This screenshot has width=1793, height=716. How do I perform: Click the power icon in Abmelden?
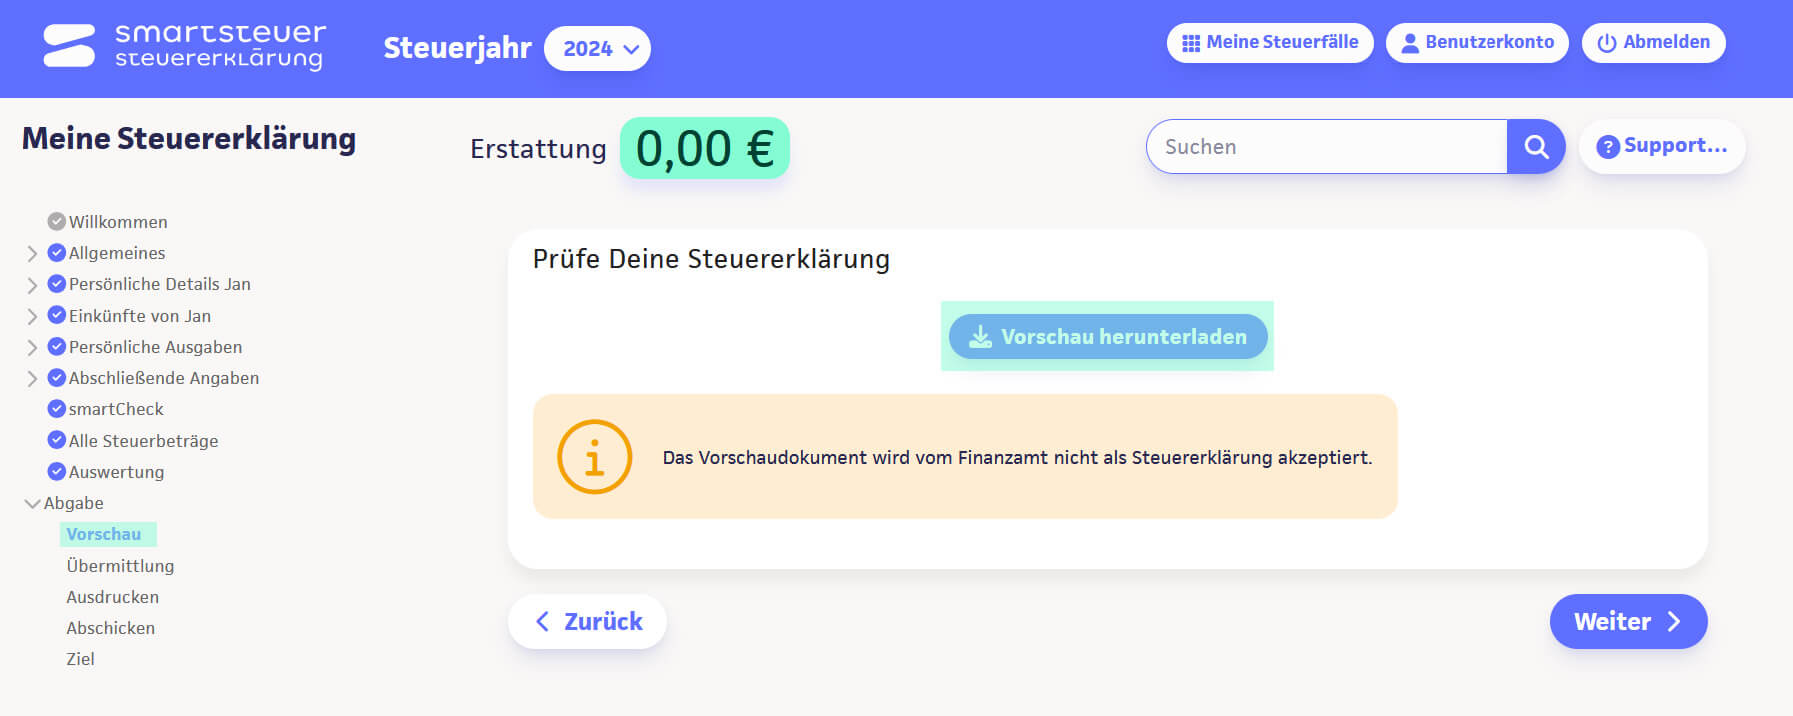(1606, 43)
